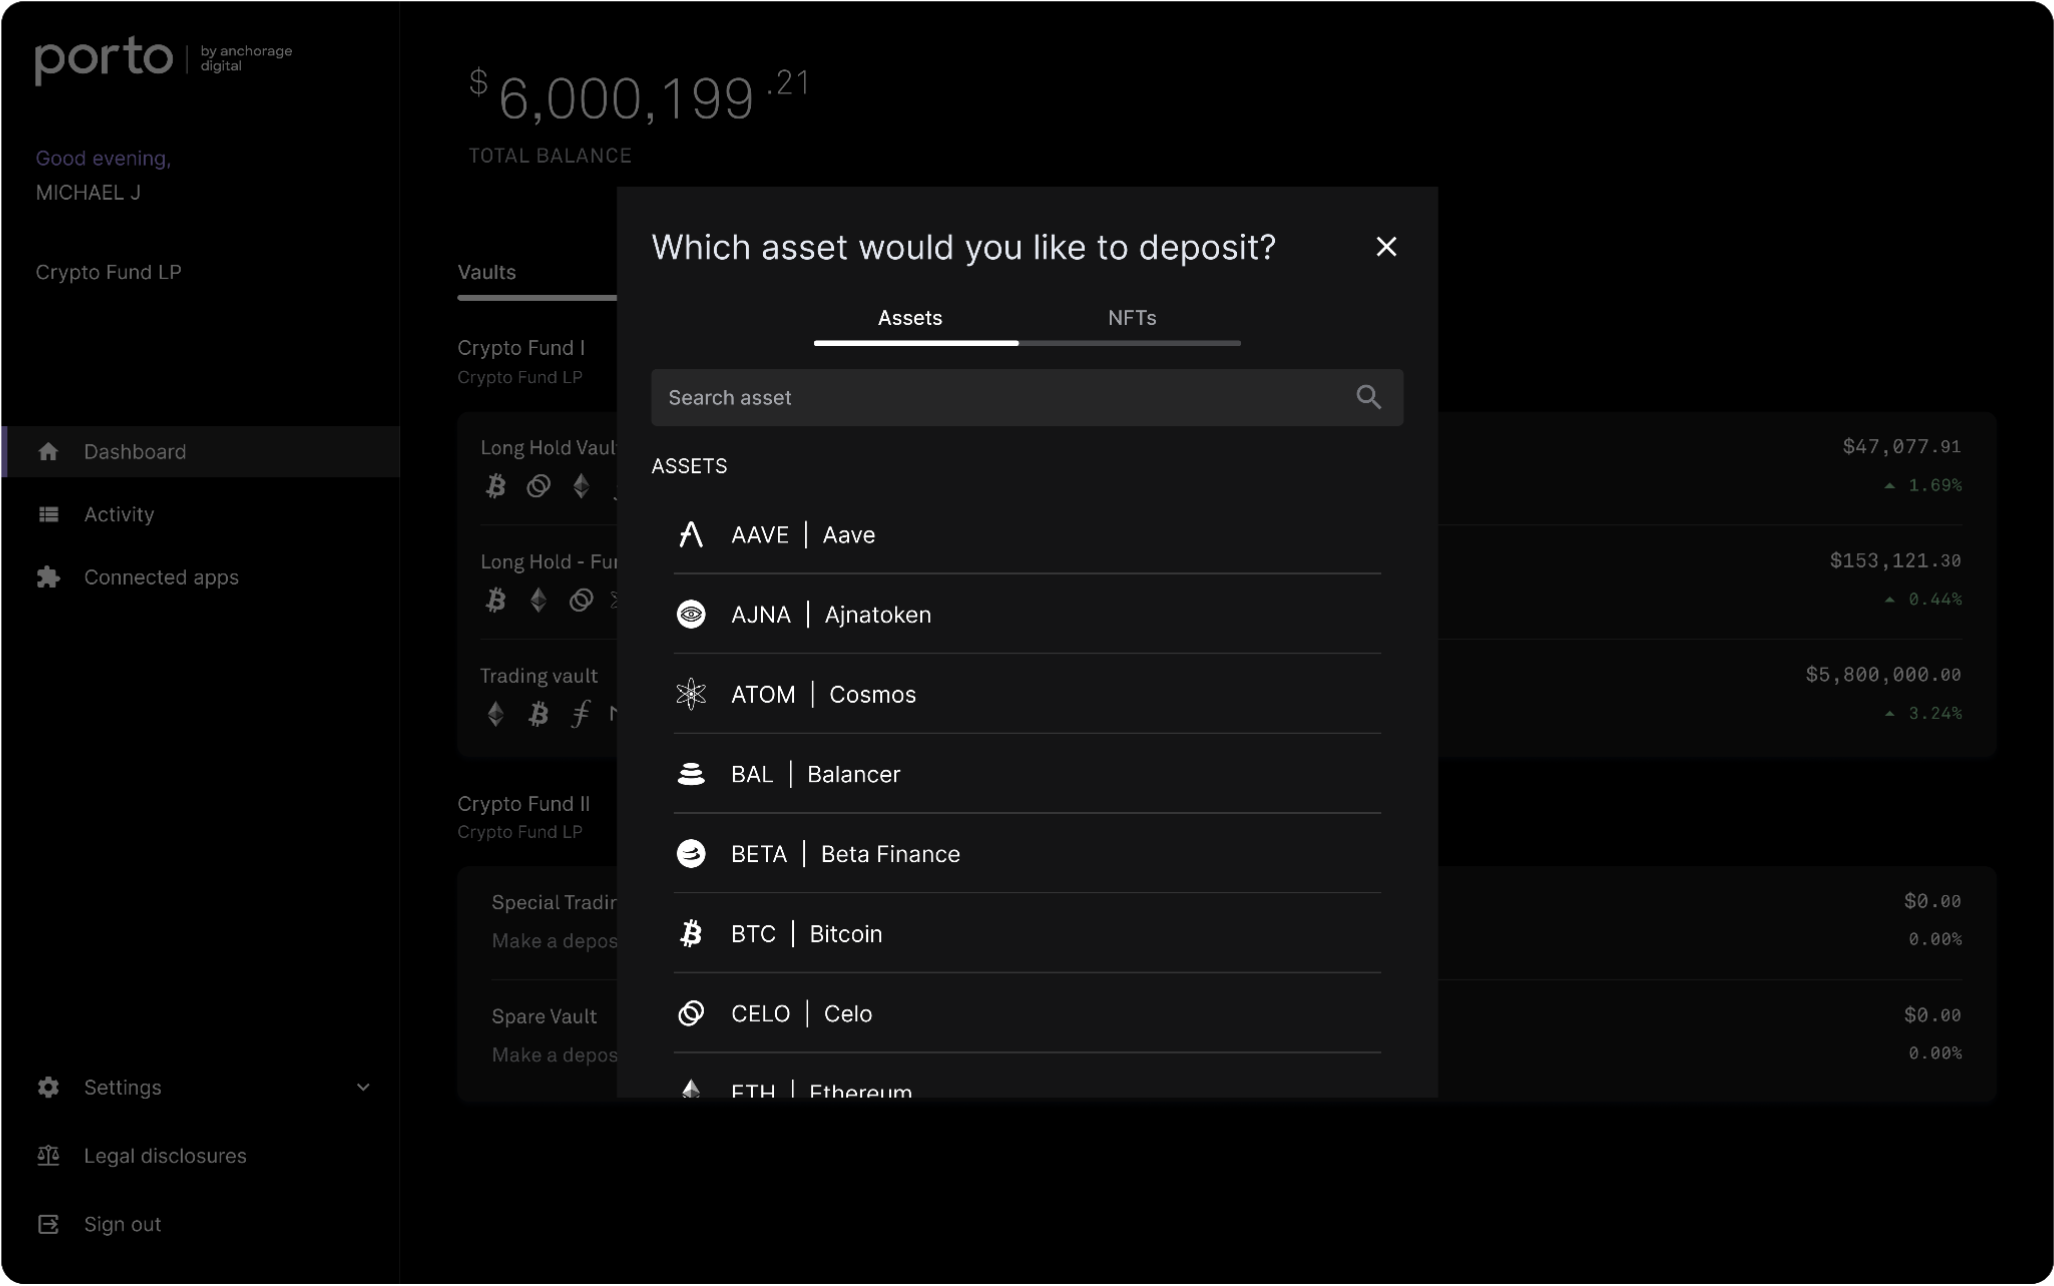
Task: Click the Bitcoin icon in BTC row
Action: click(691, 934)
